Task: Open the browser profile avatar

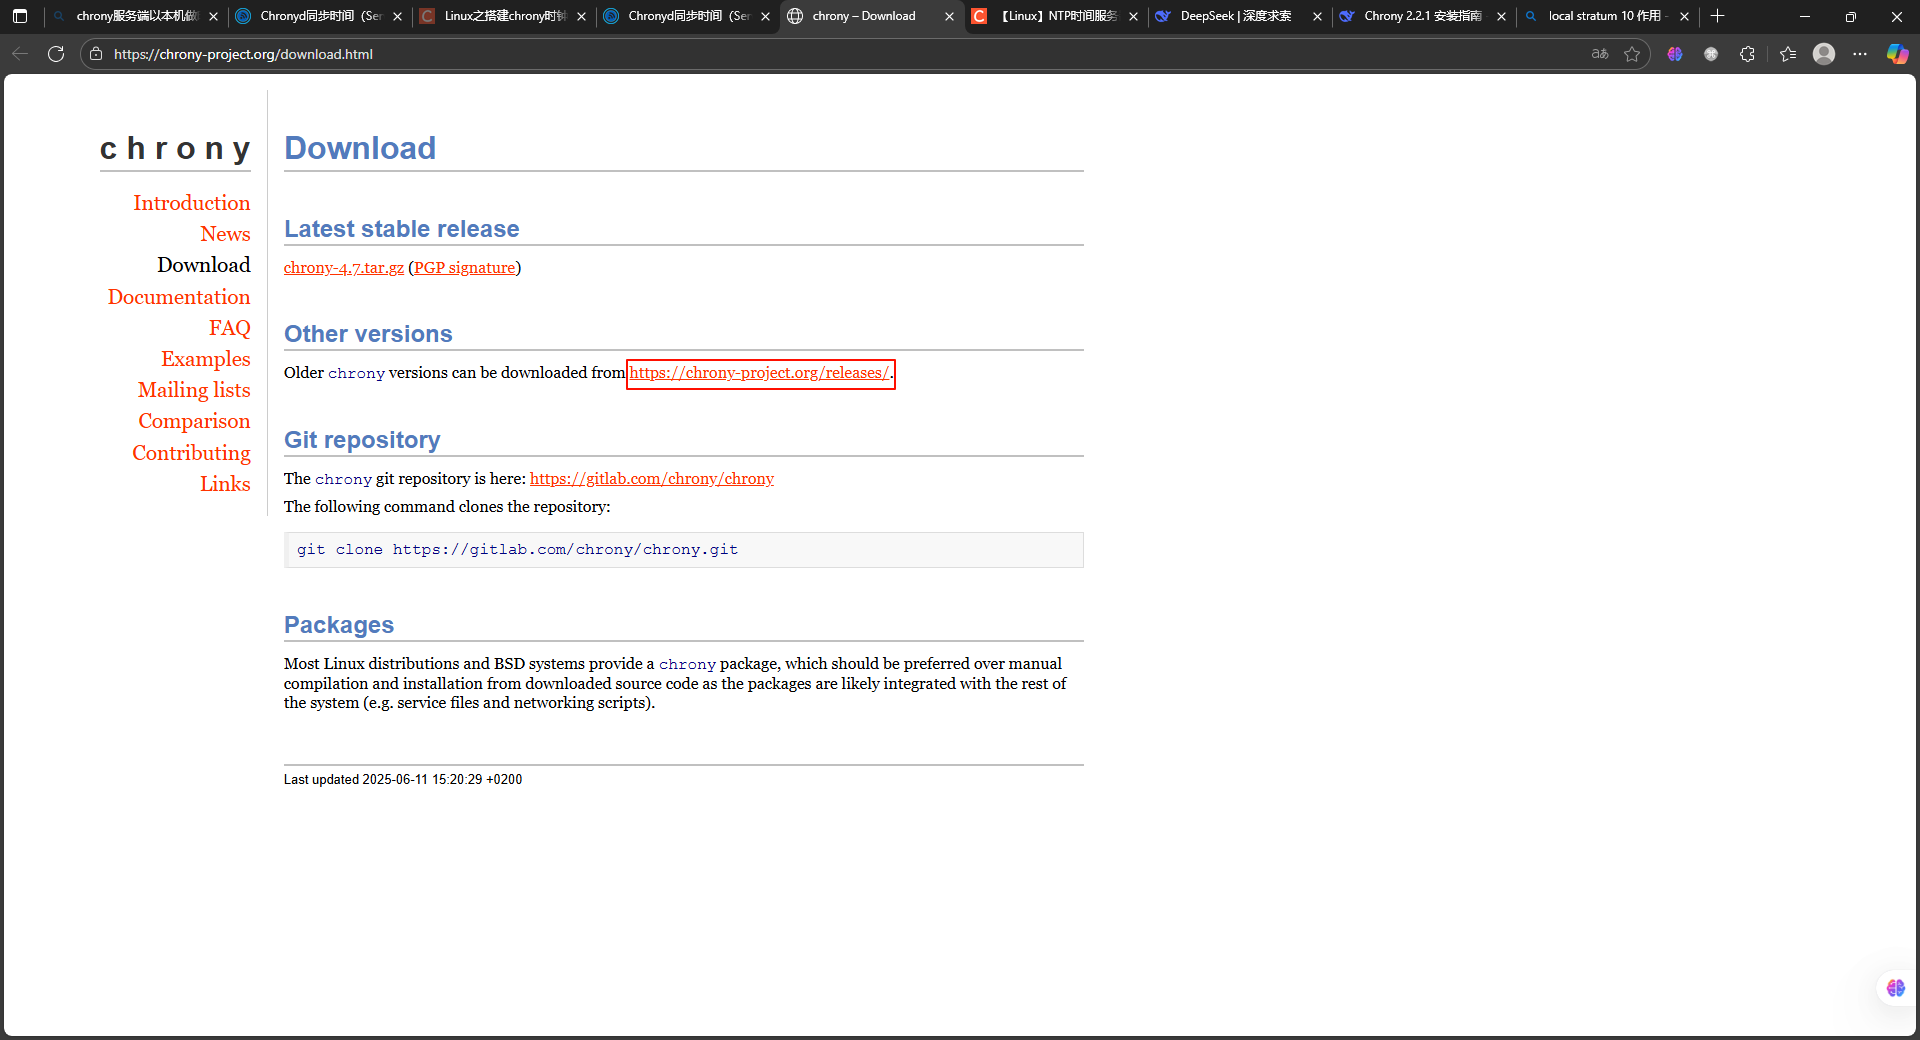Action: [1824, 54]
